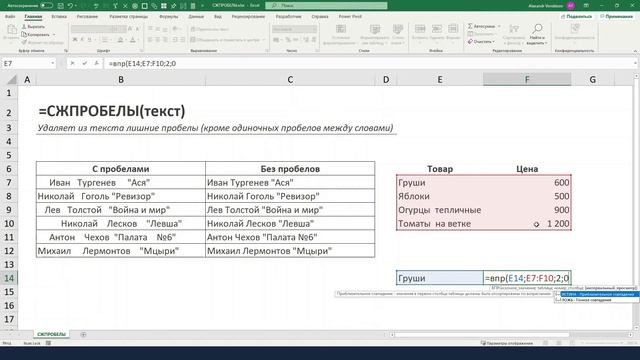
Task: Click the Undo arrow icon
Action: pos(70,6)
